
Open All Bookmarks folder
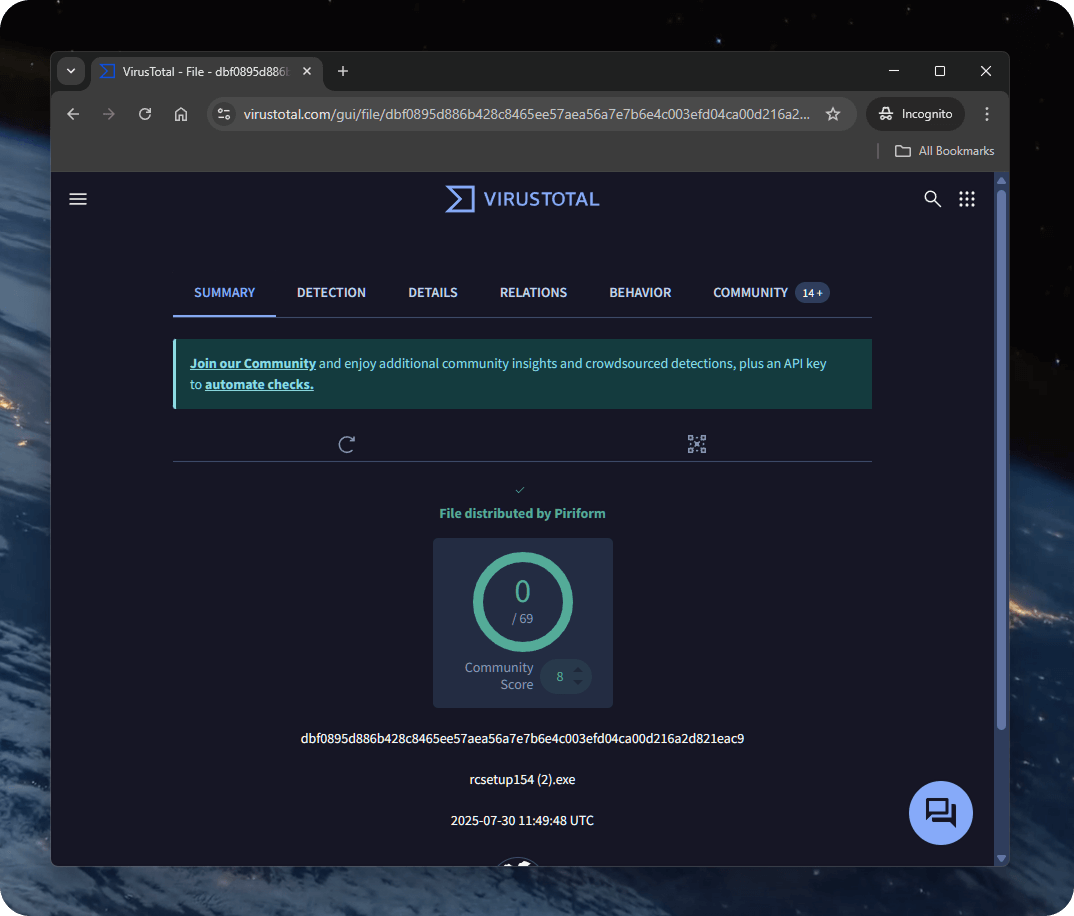click(945, 151)
